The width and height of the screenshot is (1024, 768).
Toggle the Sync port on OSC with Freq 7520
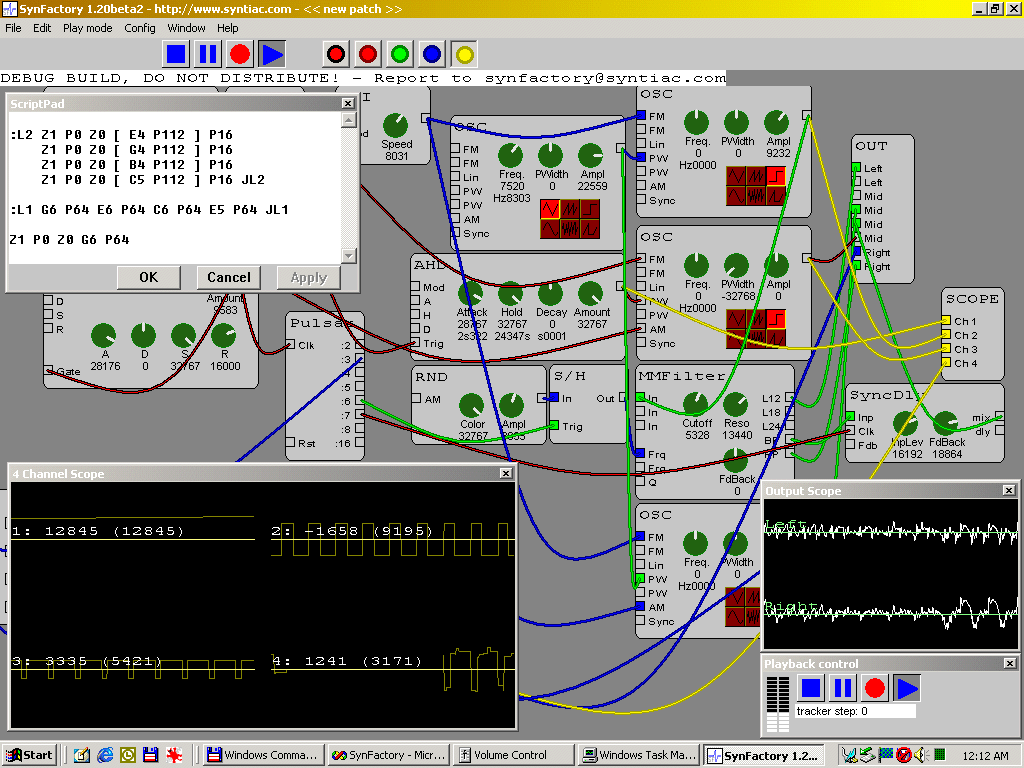(x=456, y=233)
